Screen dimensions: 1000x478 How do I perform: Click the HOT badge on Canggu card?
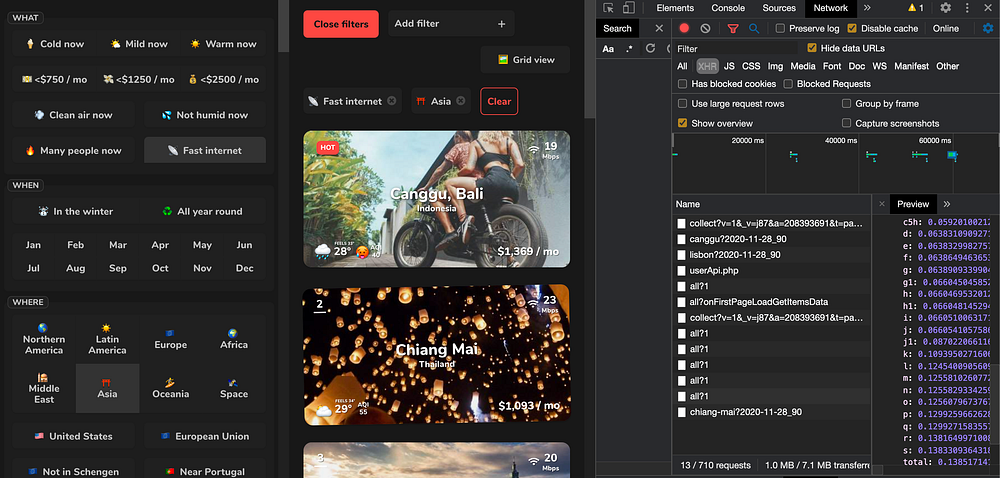(x=327, y=147)
